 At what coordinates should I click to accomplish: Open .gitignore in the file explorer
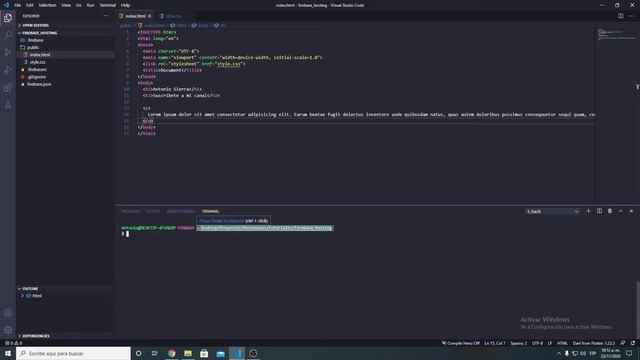click(65, 77)
